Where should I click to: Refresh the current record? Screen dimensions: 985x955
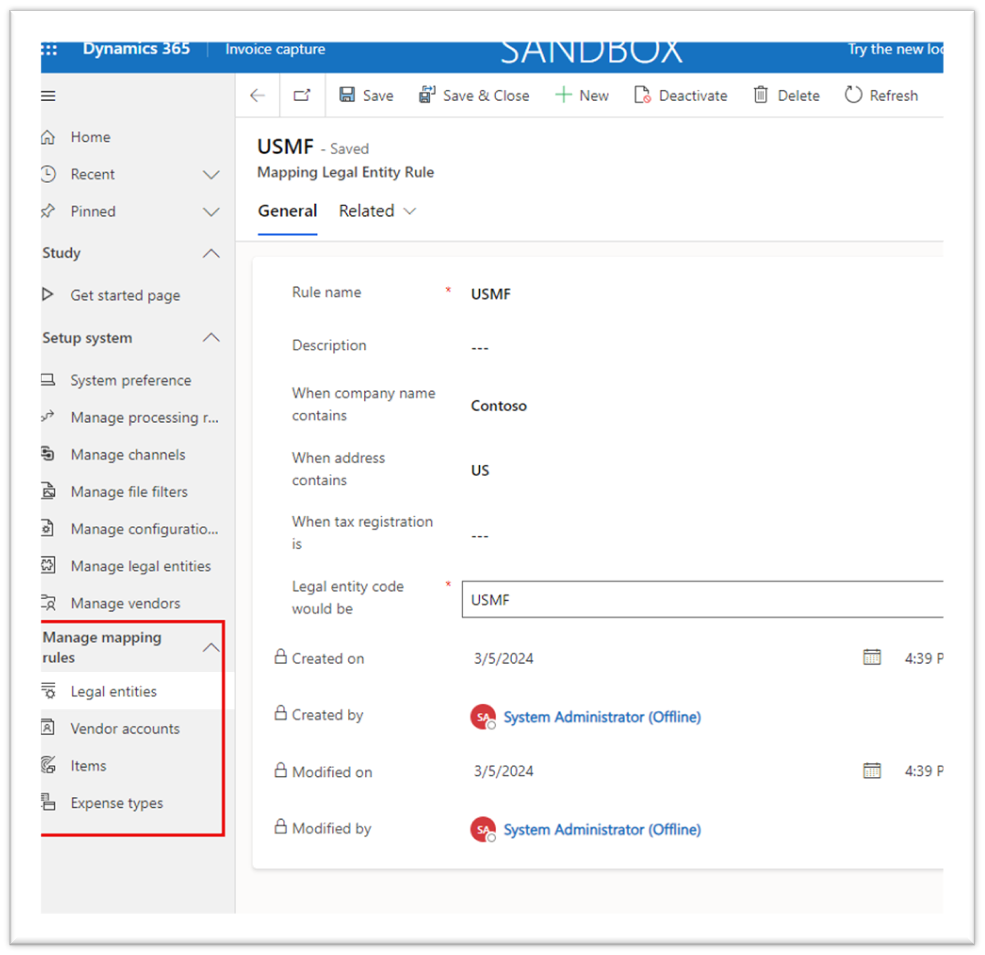pyautogui.click(x=881, y=95)
